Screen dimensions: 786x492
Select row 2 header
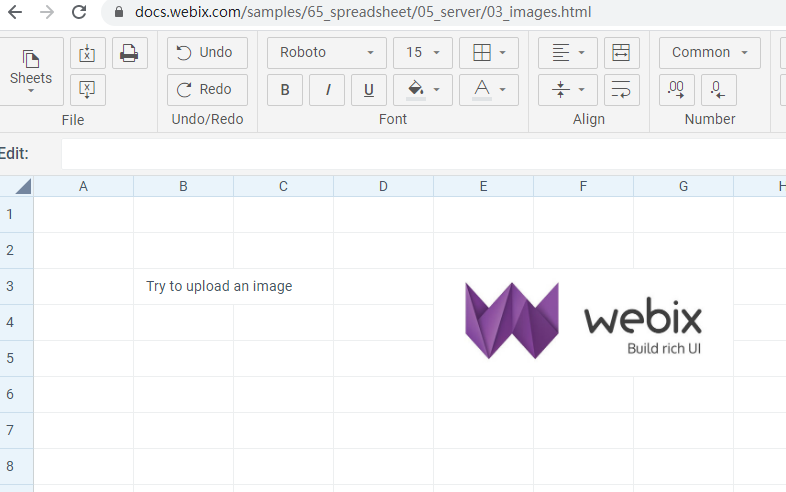pyautogui.click(x=17, y=250)
